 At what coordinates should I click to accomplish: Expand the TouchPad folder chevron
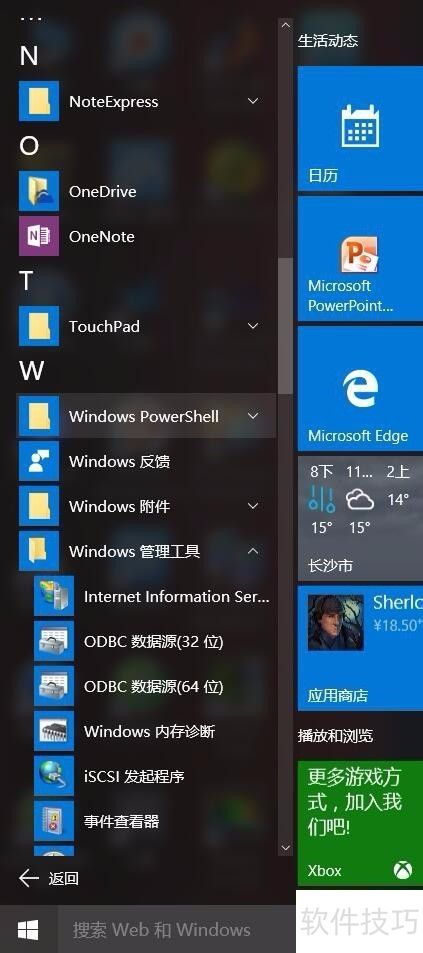coord(253,326)
